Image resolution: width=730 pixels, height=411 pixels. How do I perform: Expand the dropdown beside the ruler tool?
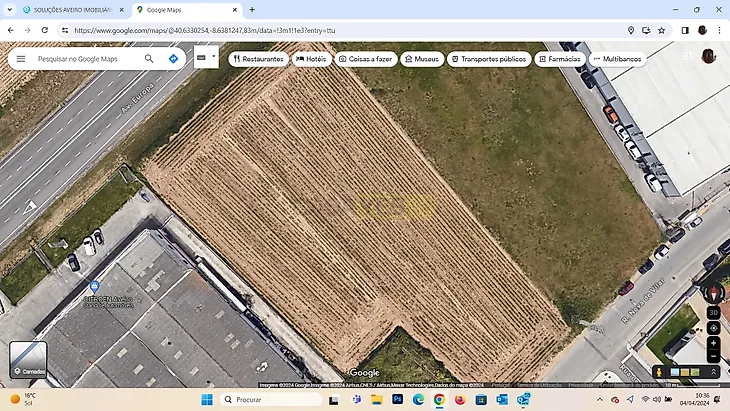pos(214,57)
